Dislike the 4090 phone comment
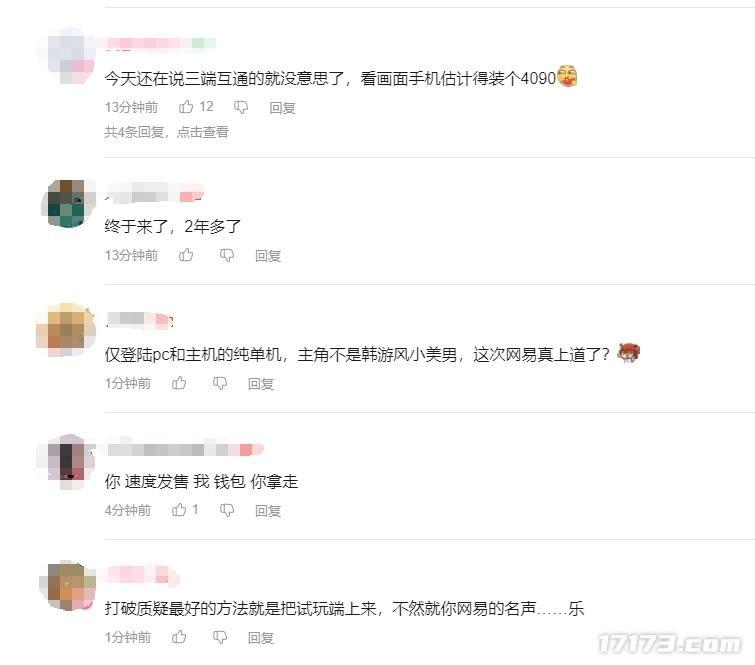The height and width of the screenshot is (665, 755). coord(241,107)
